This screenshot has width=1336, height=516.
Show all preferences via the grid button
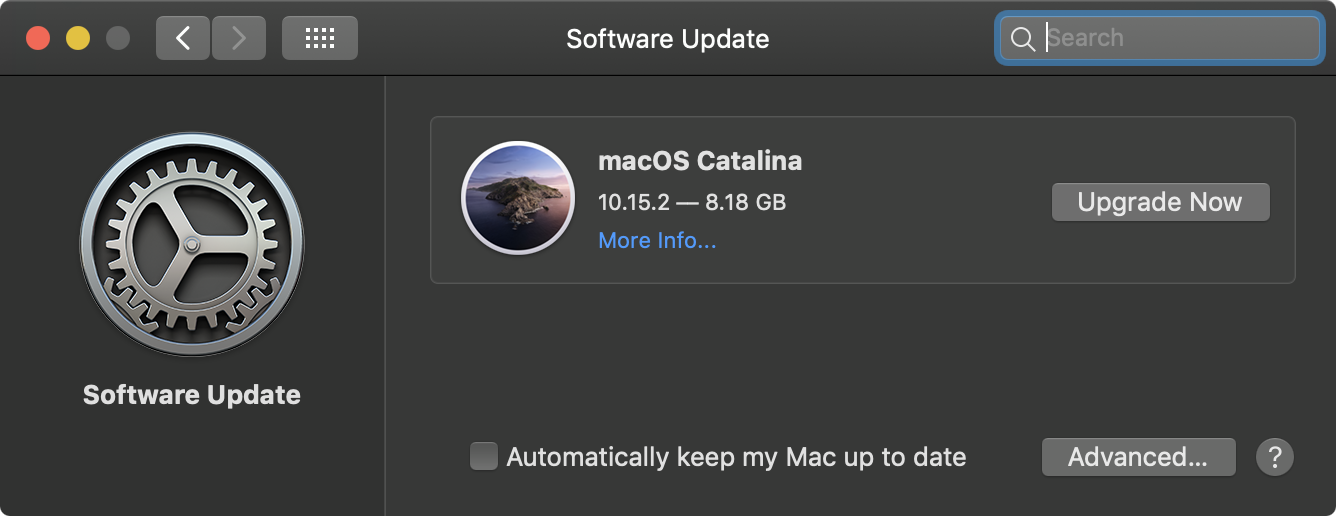[319, 38]
